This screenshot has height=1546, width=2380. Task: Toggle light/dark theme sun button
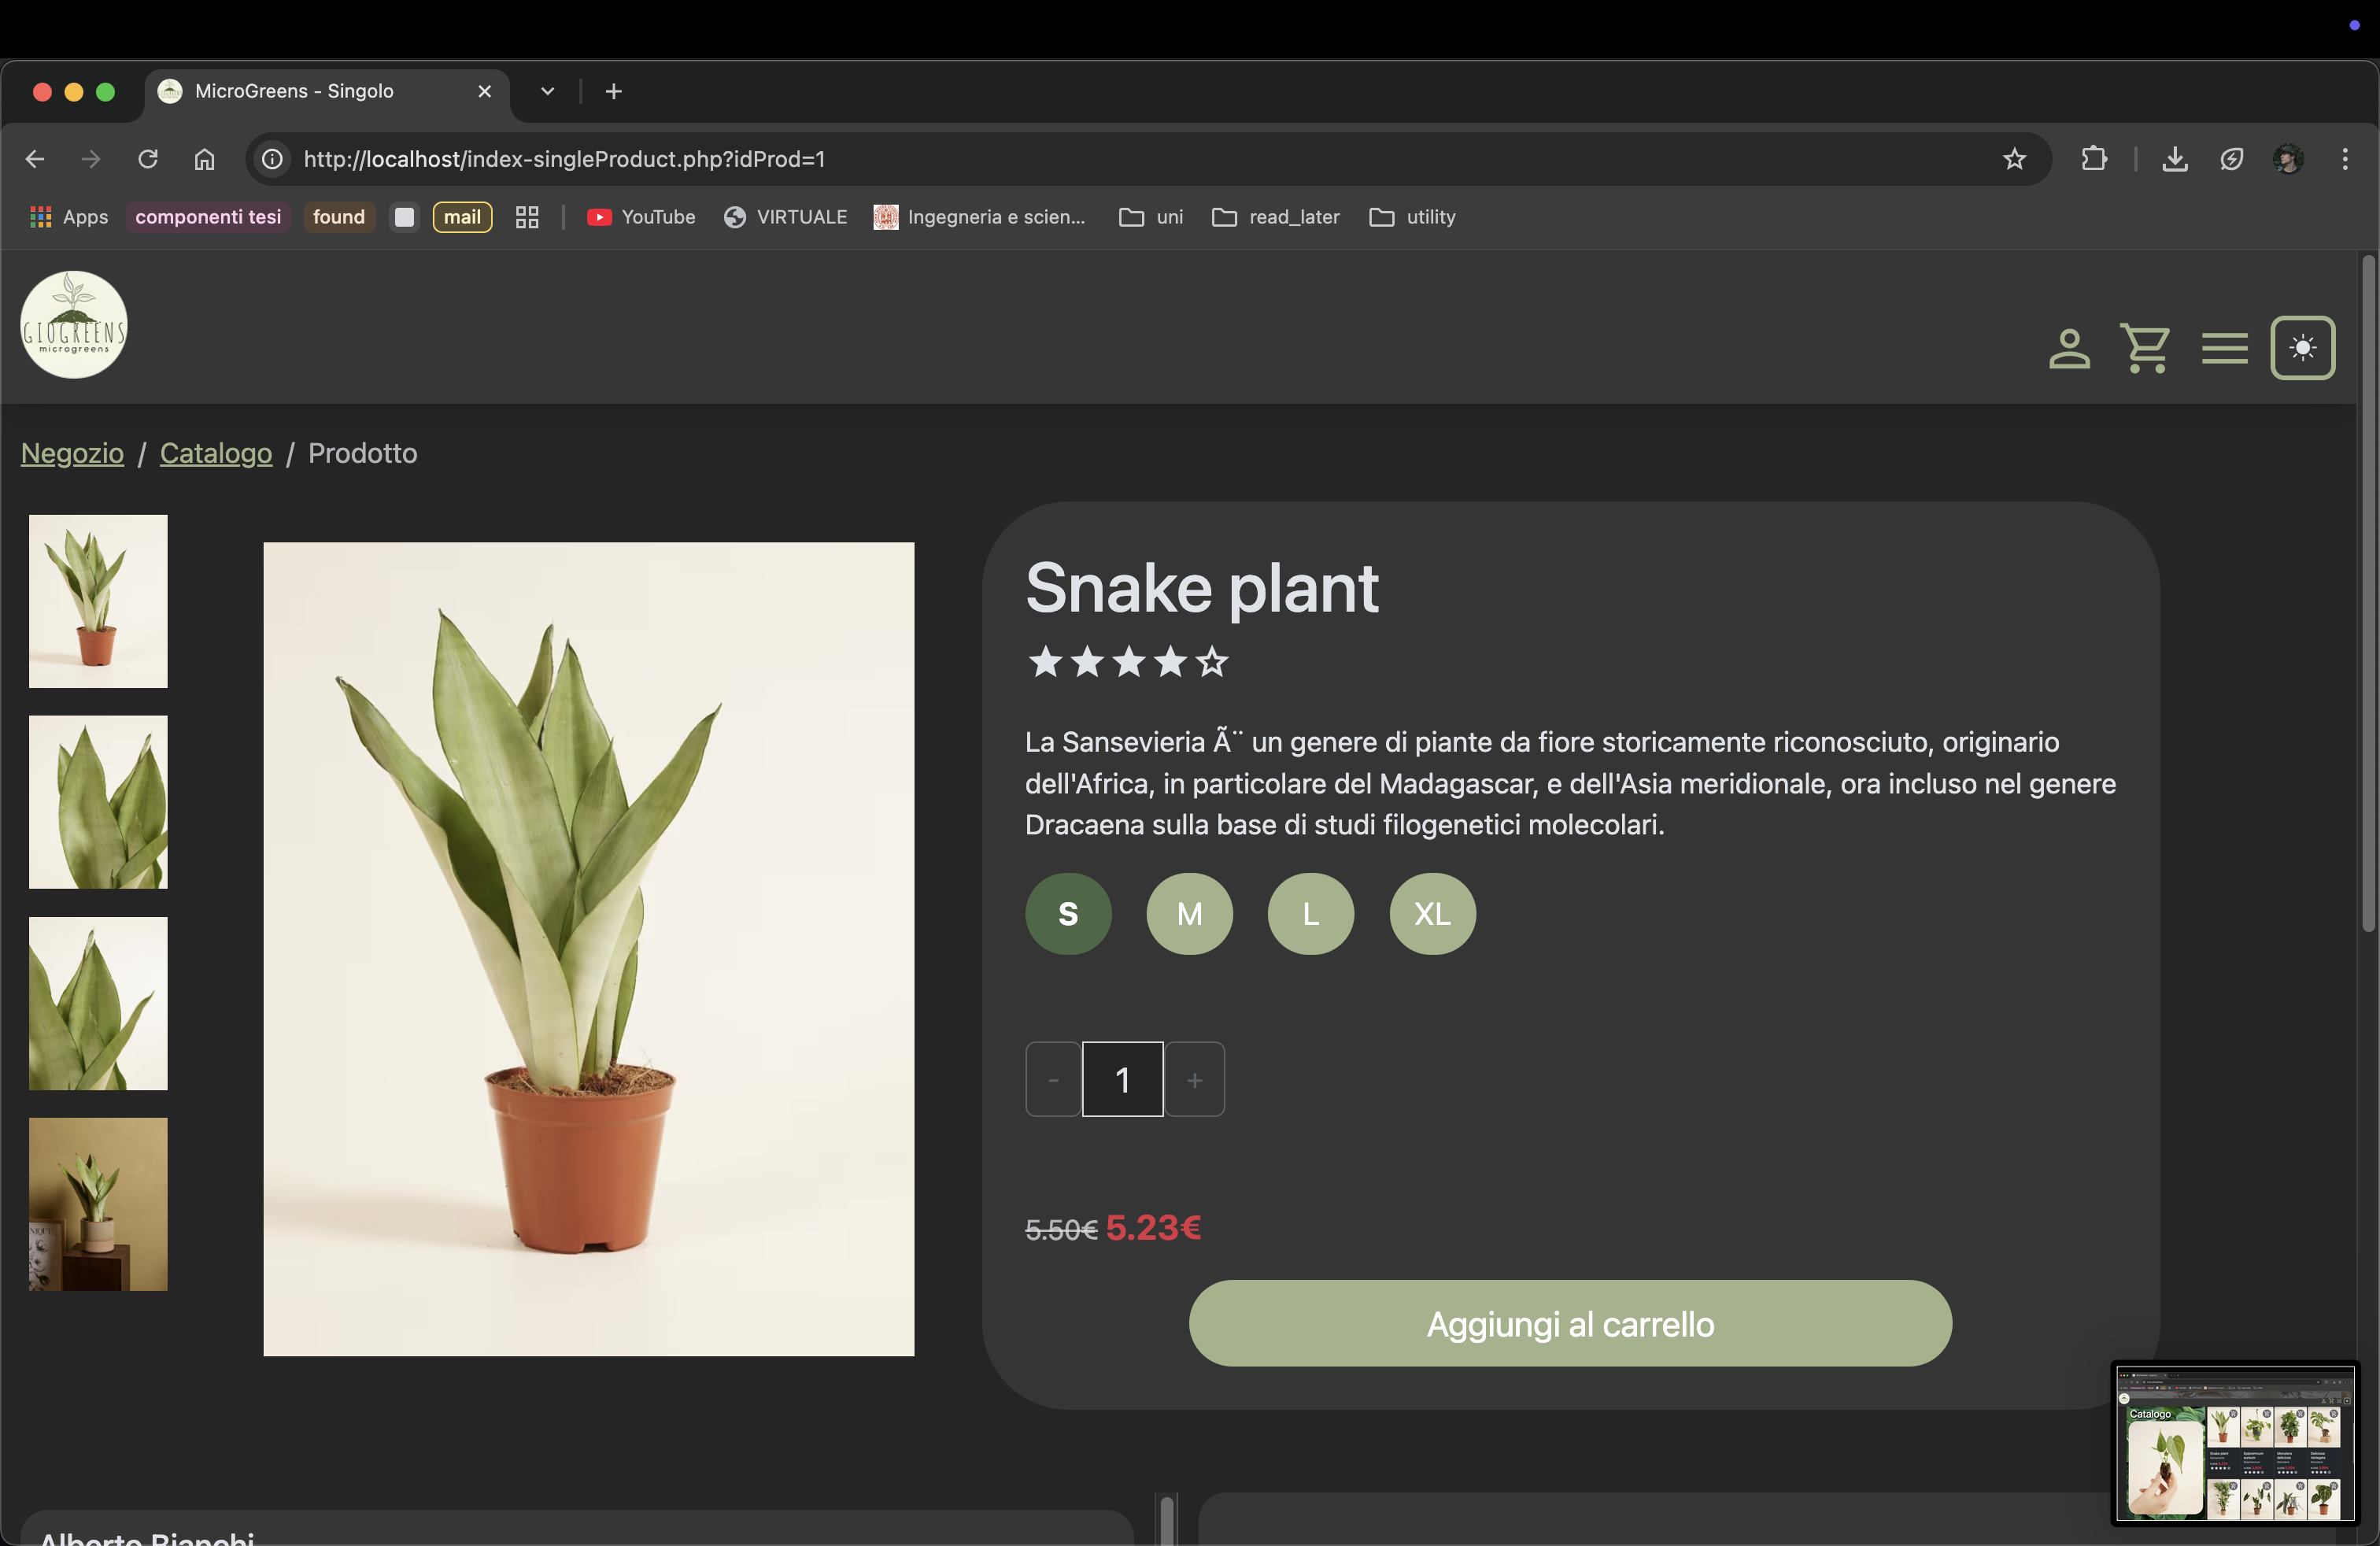[2302, 348]
